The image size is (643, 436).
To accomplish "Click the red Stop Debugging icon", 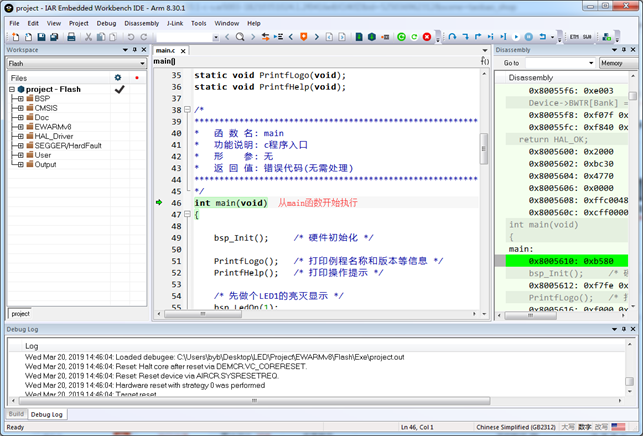I will point(427,37).
